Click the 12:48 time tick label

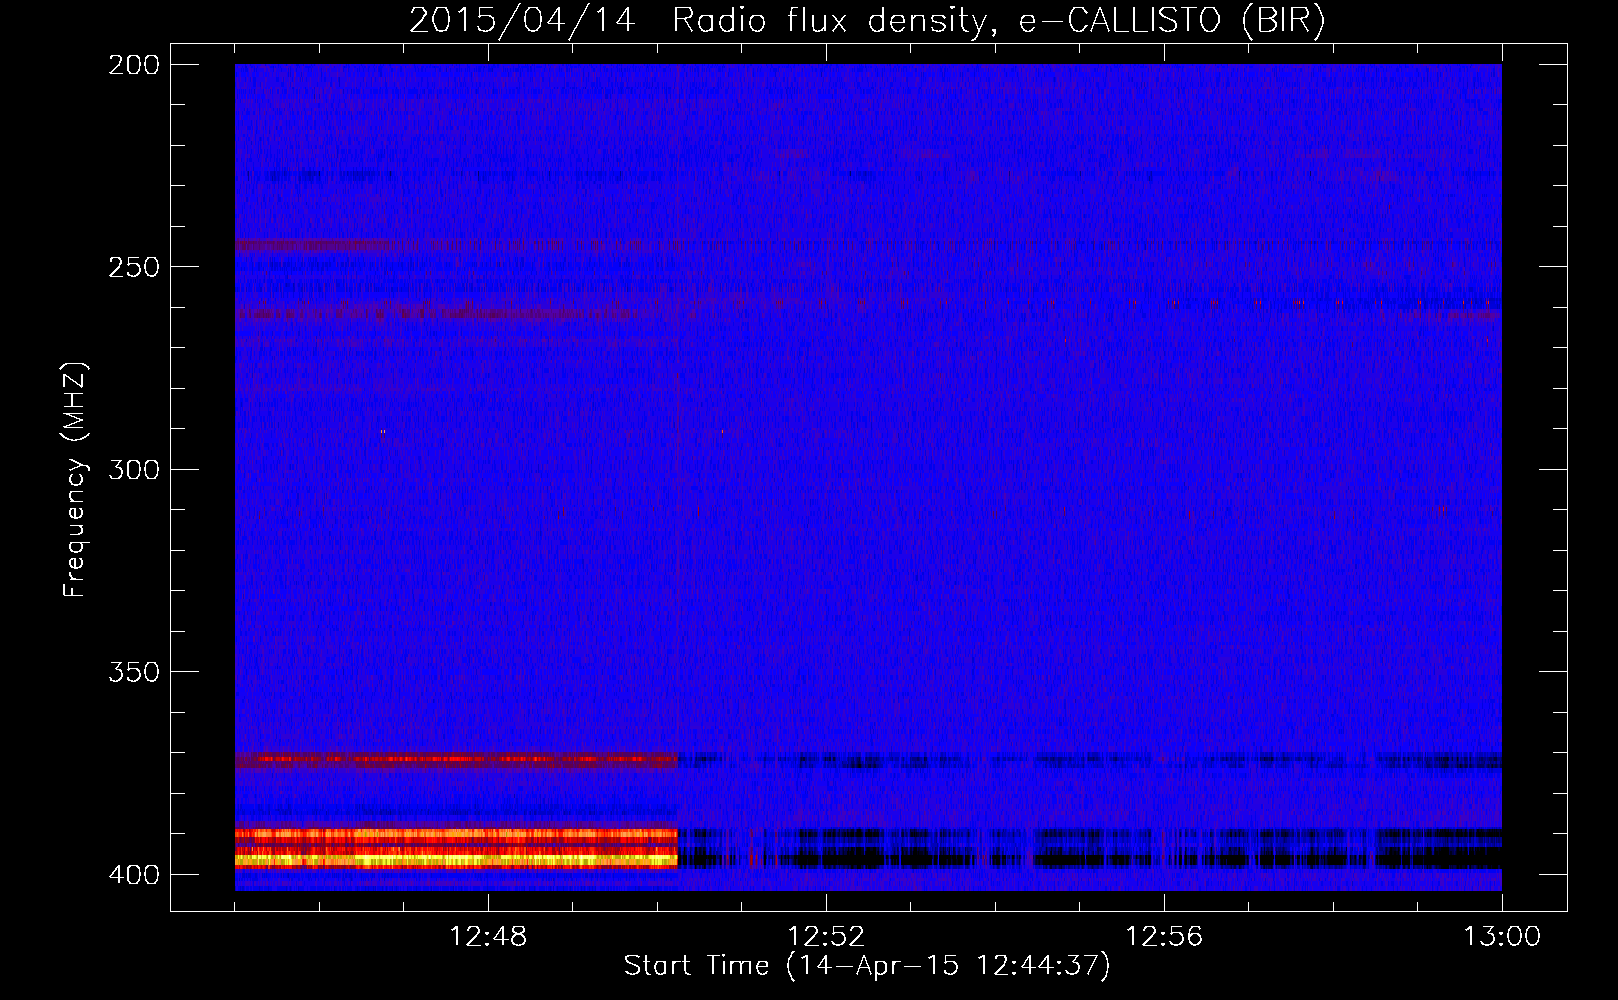tap(488, 937)
